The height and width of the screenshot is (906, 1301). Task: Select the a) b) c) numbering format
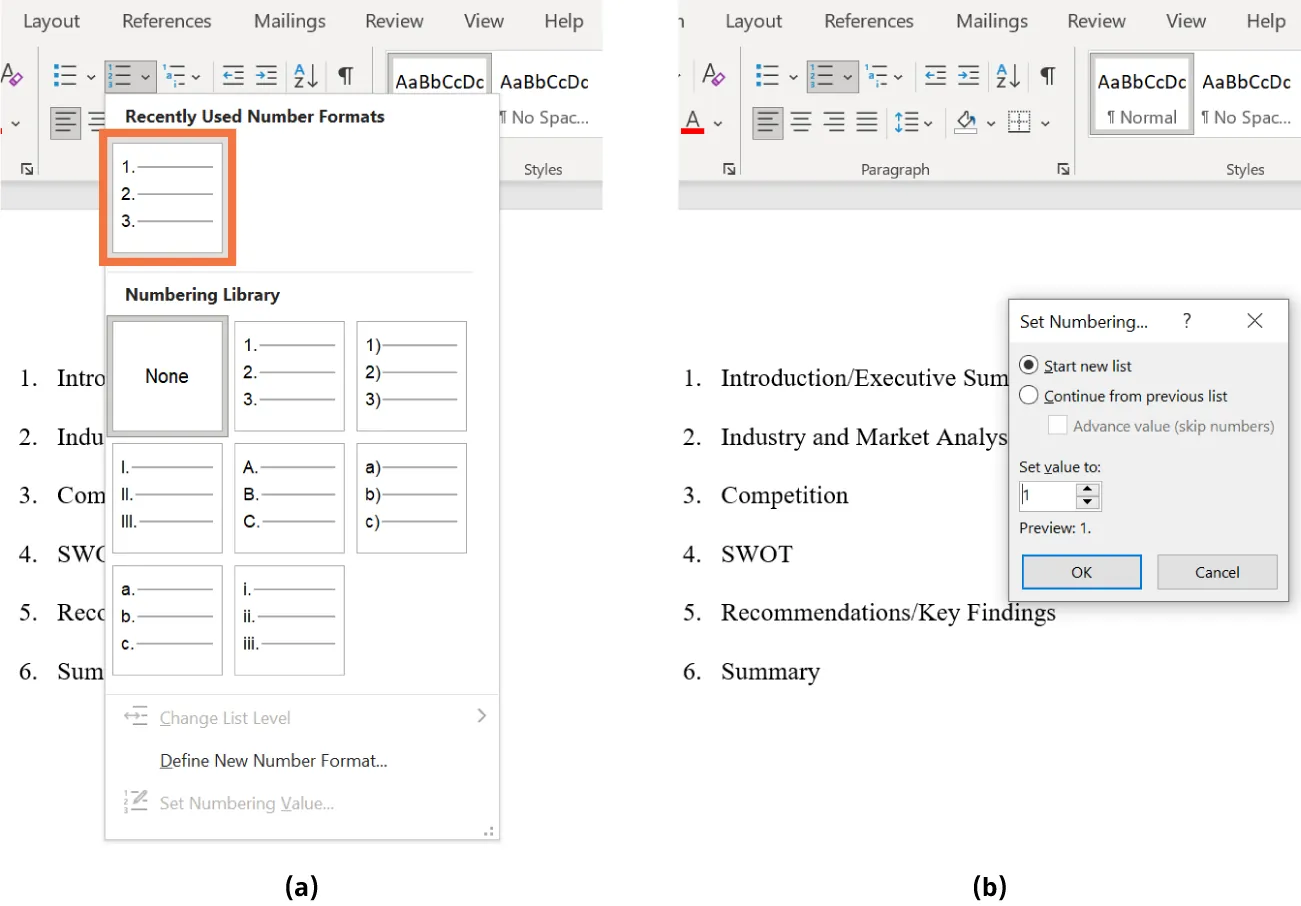411,497
